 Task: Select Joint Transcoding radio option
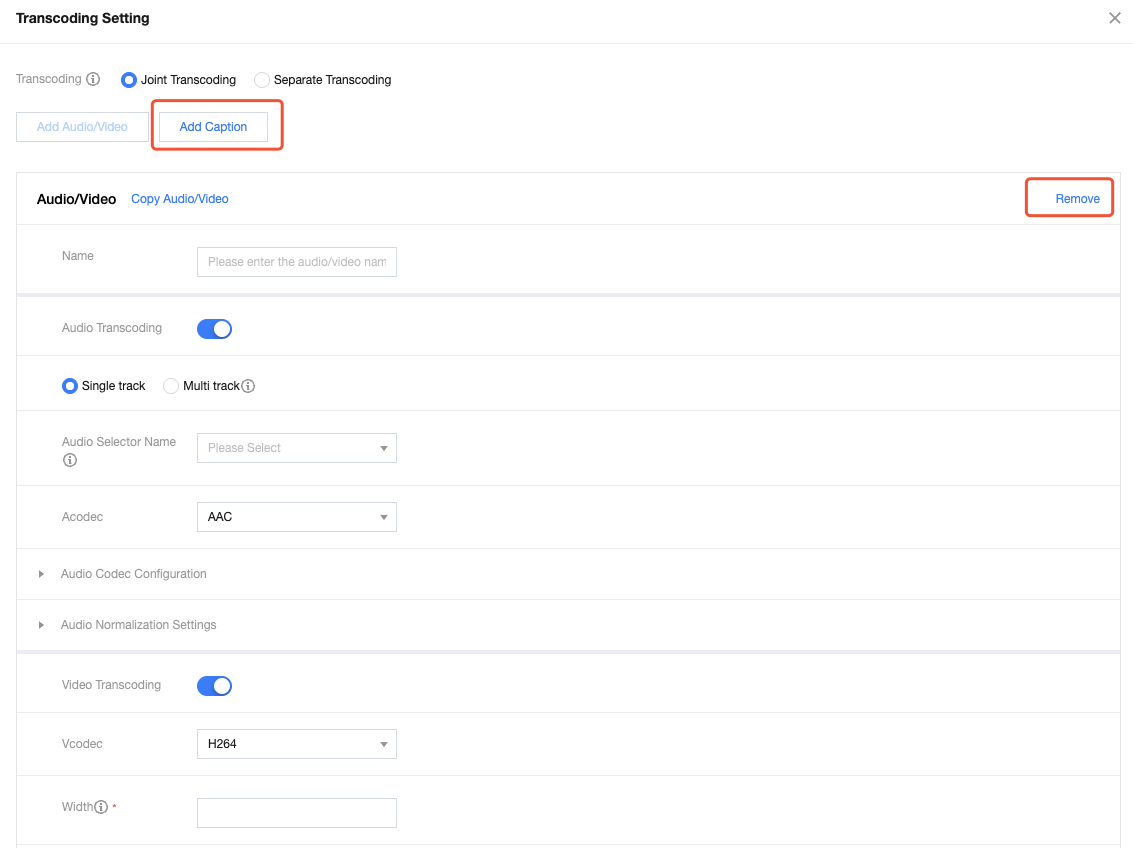click(x=129, y=80)
